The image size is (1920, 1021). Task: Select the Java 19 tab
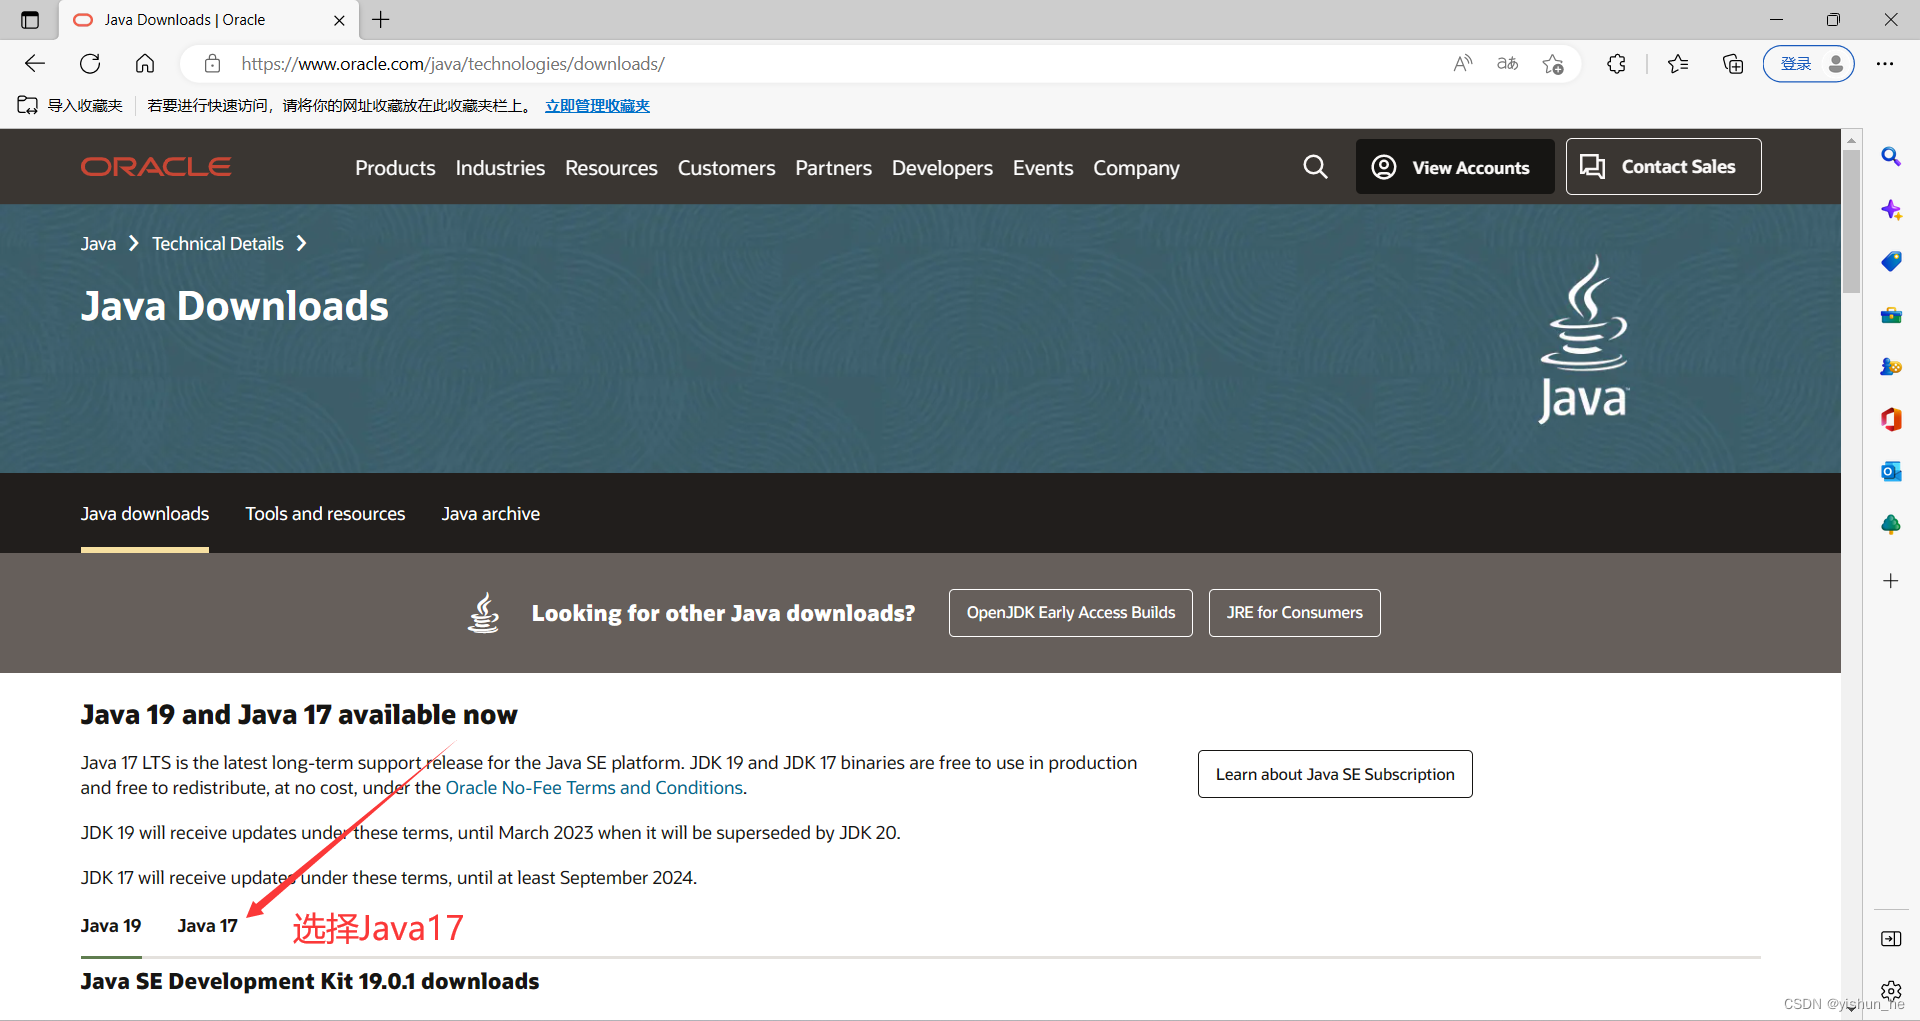(x=111, y=926)
